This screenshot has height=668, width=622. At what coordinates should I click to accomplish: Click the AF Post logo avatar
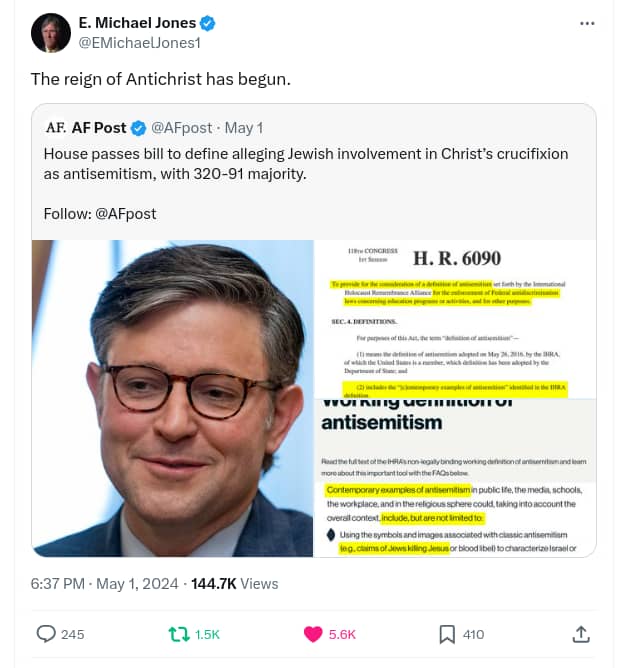coord(55,127)
